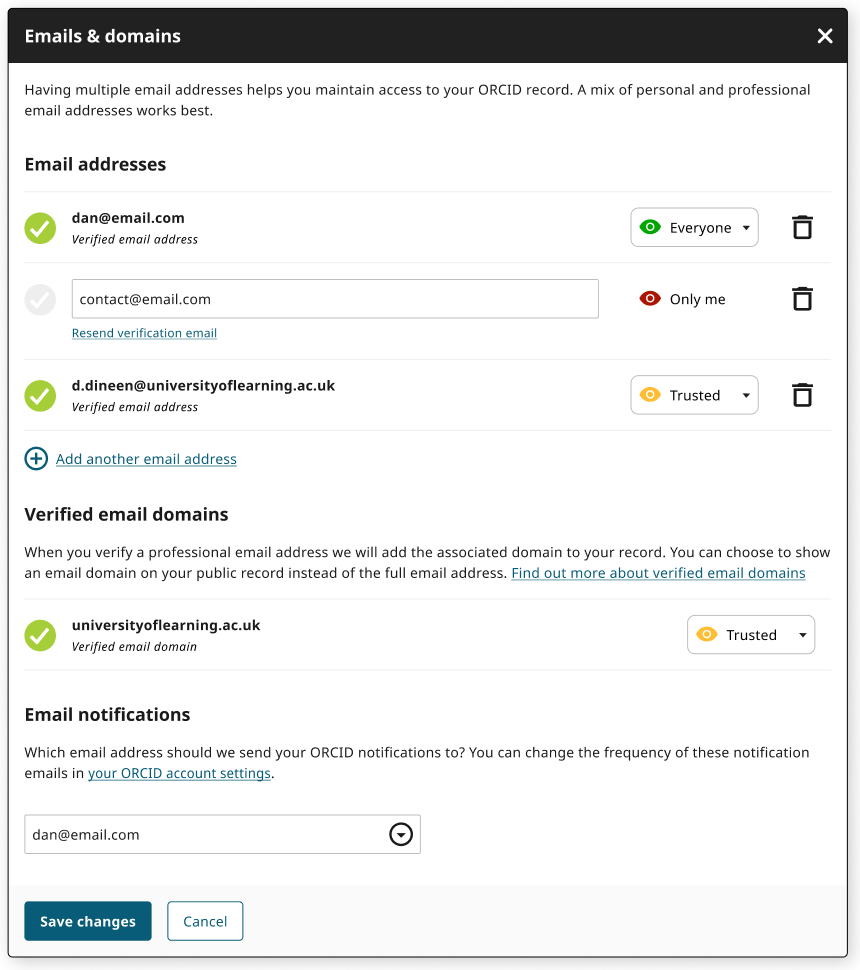
Task: Delete the dan@email.com address
Action: click(802, 227)
